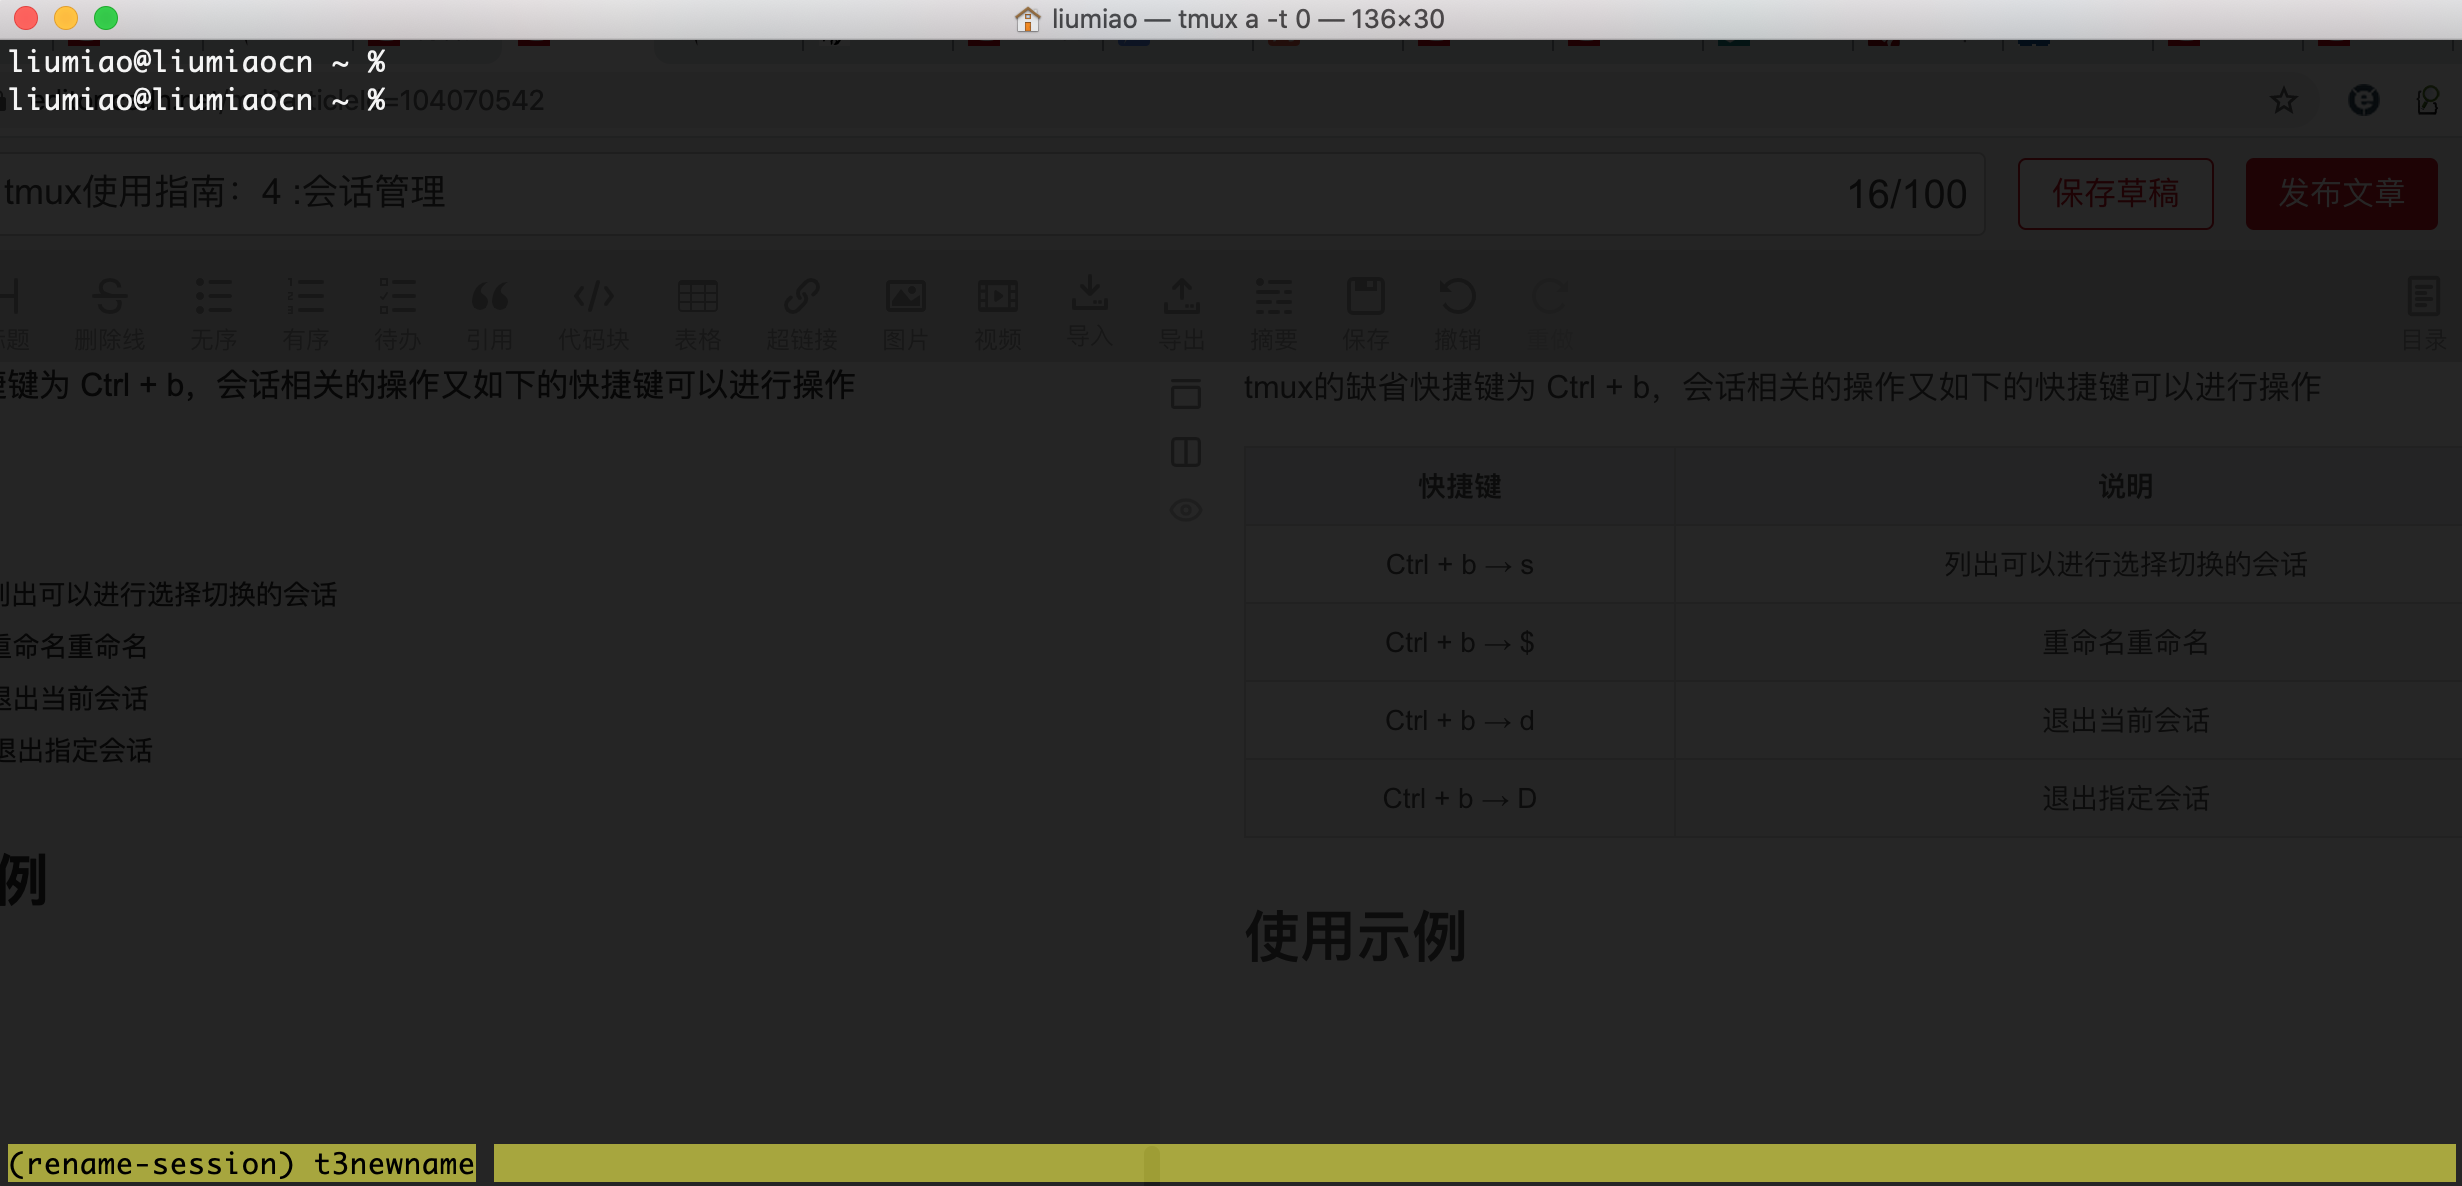Switch to split editor view toggle
Image resolution: width=2462 pixels, height=1186 pixels.
click(x=1186, y=452)
